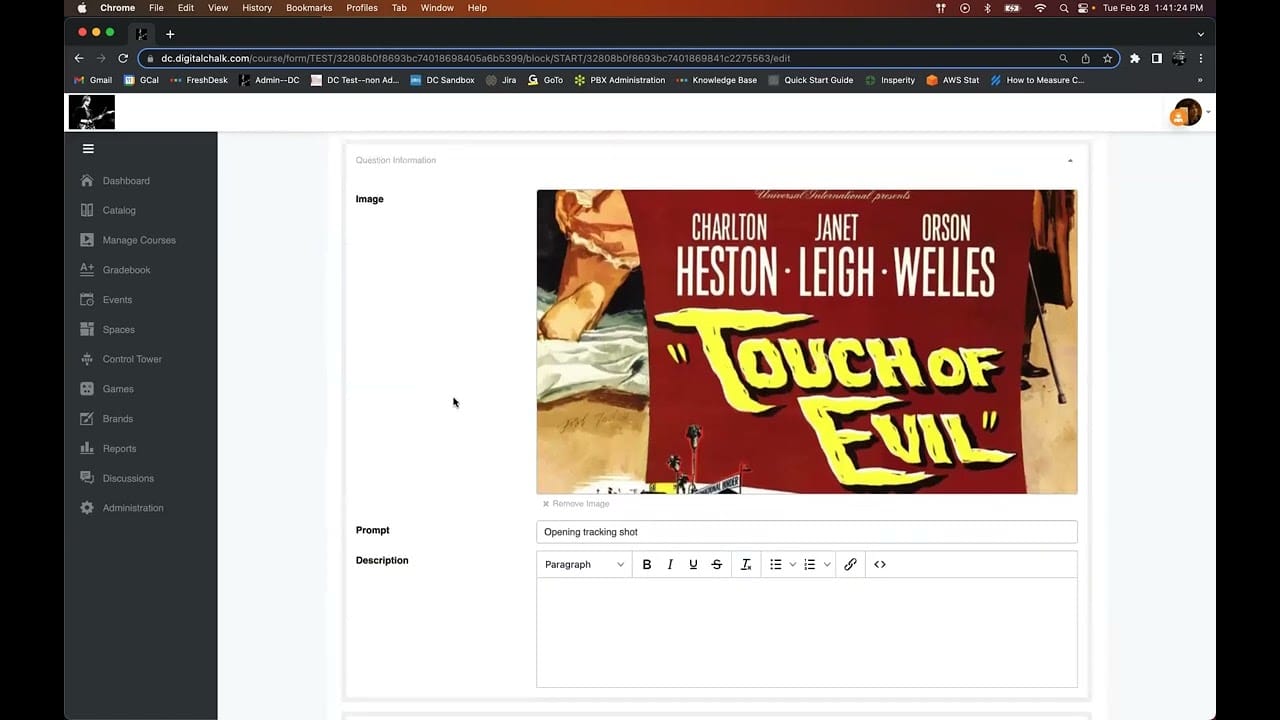The height and width of the screenshot is (720, 1280).
Task: Reload the page
Action: point(123,58)
